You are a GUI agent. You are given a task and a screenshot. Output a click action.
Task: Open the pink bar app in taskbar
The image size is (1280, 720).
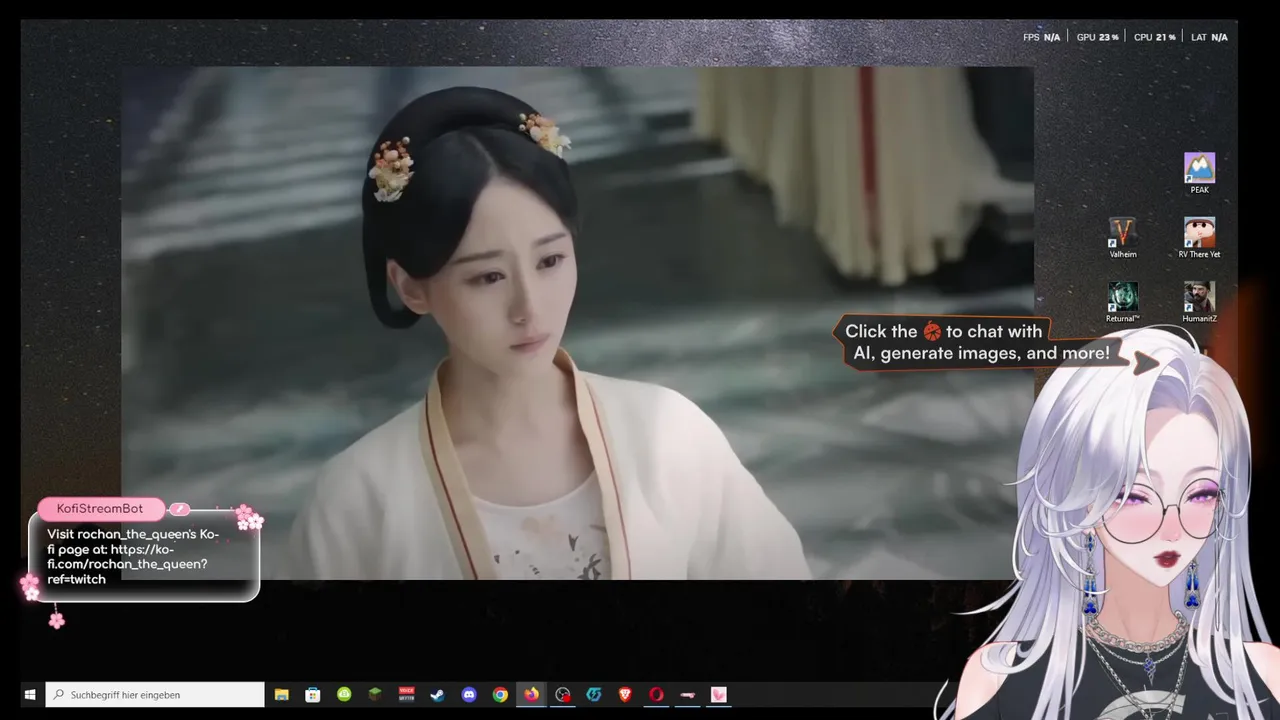(687, 694)
